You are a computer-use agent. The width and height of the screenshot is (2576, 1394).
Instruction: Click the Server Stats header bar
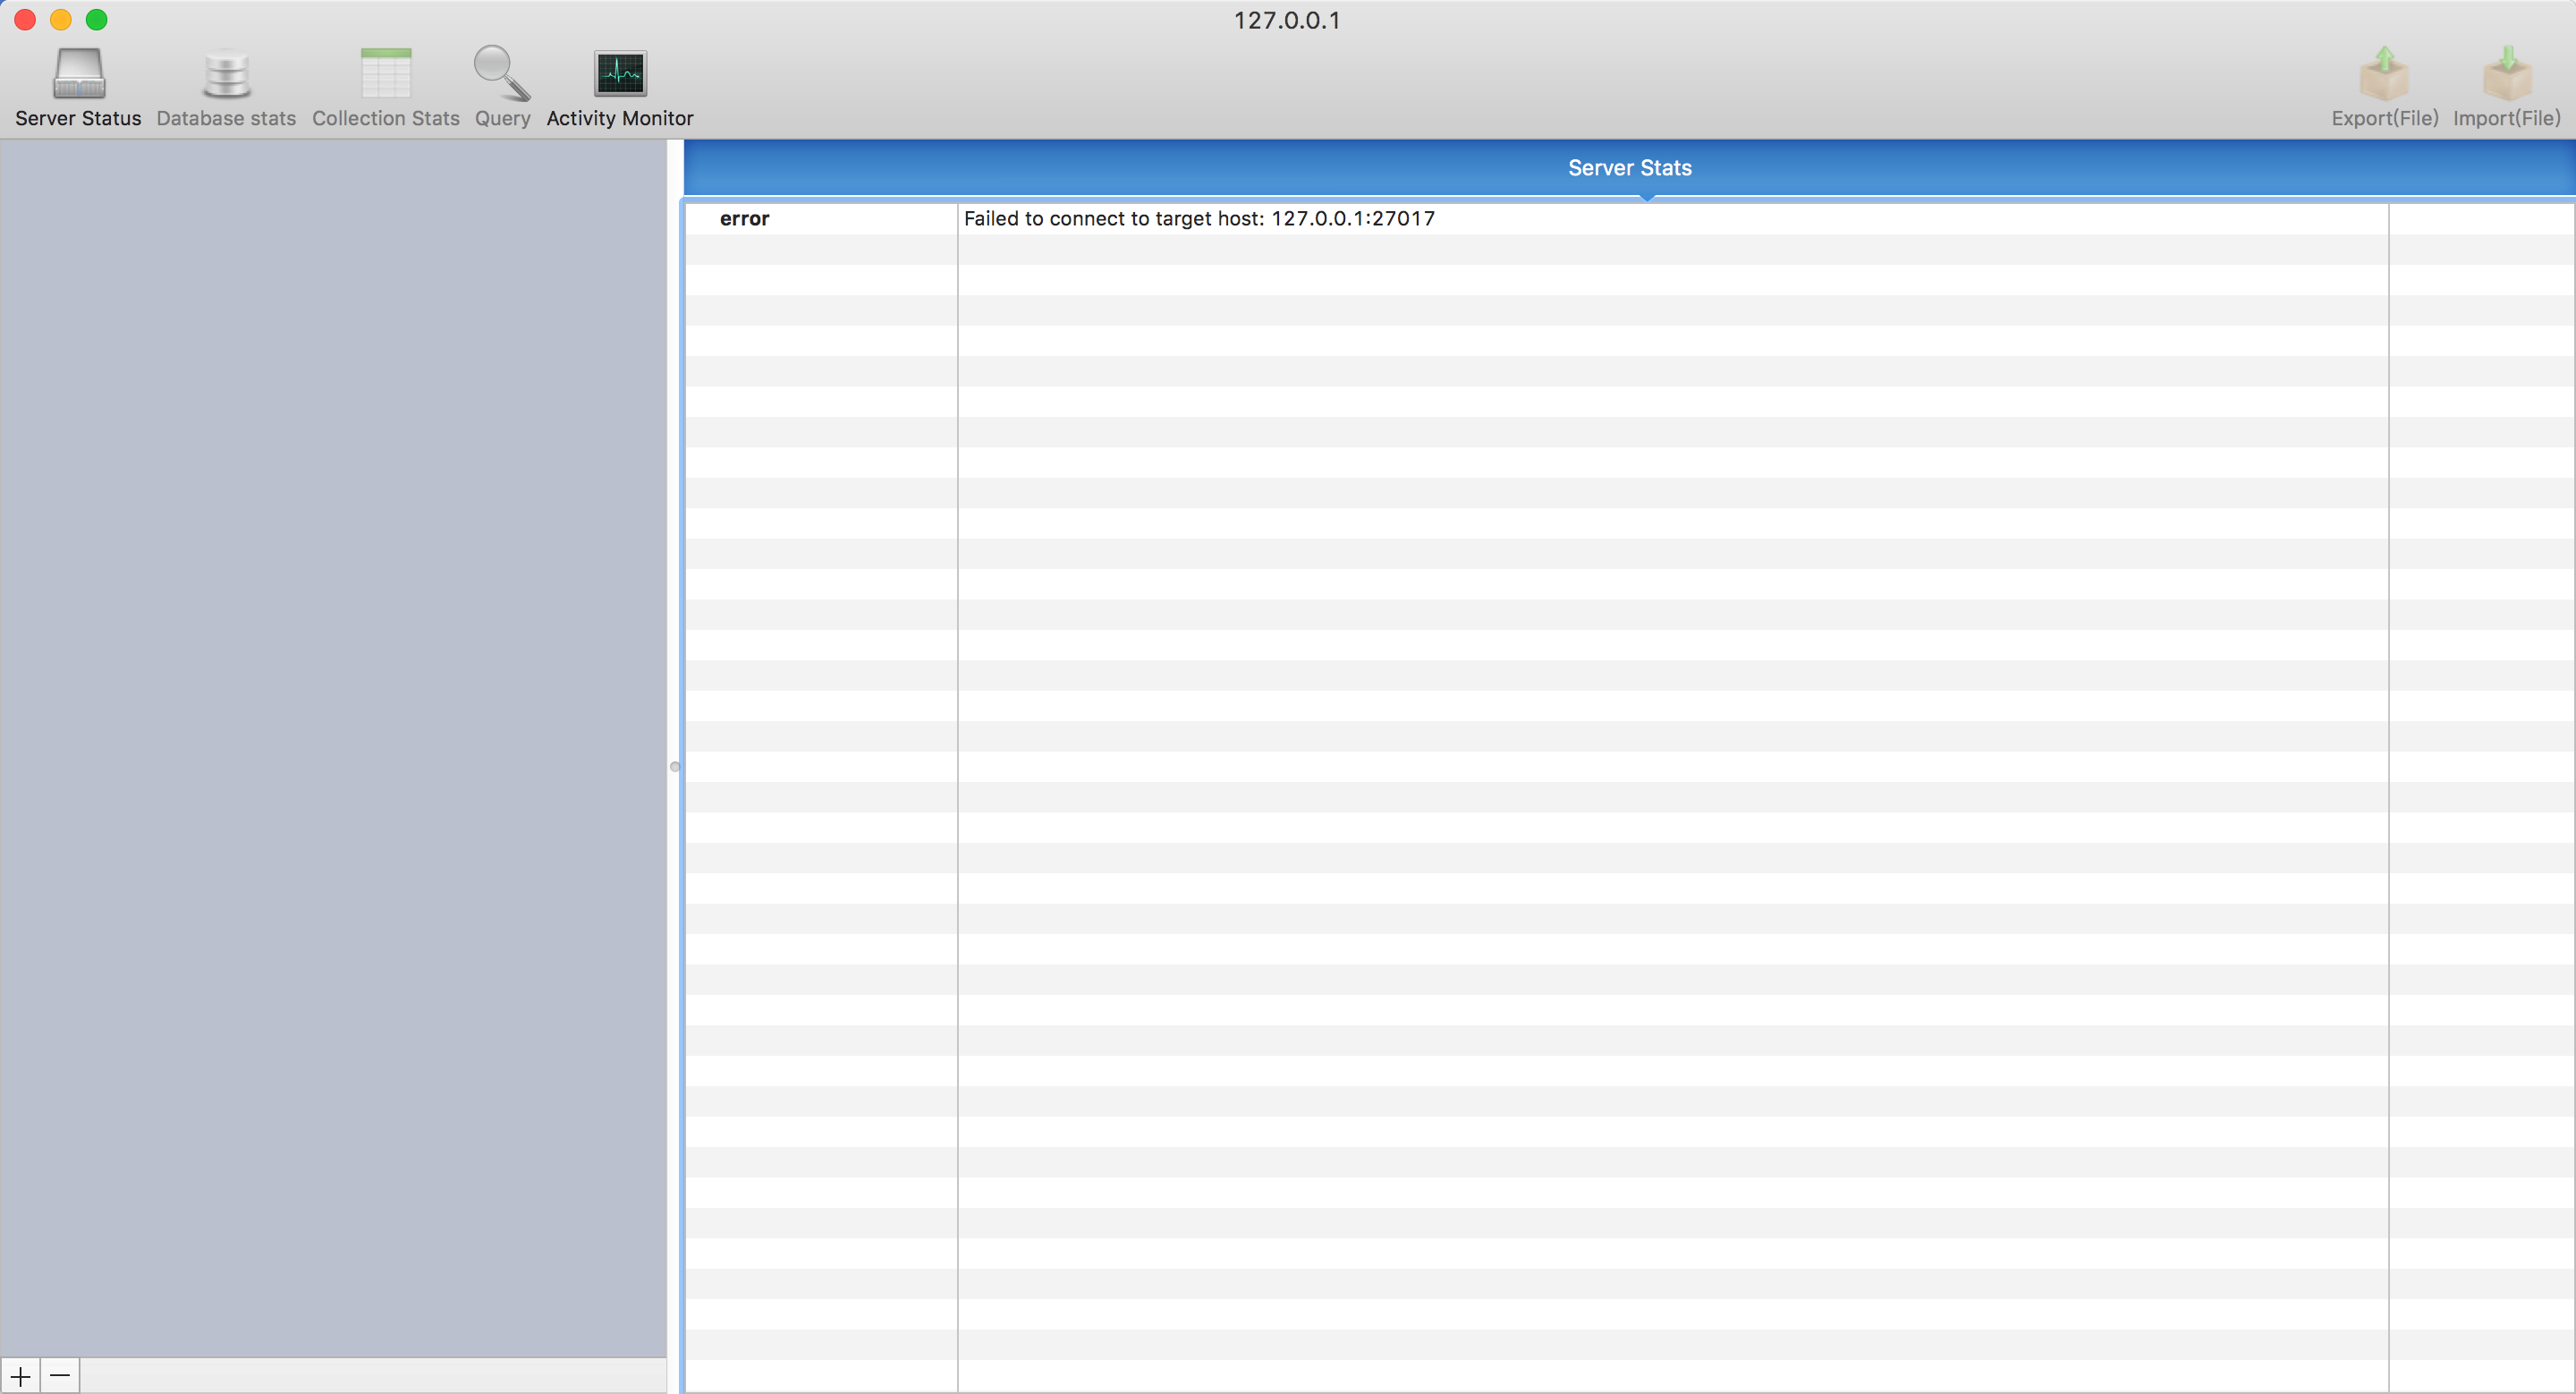coord(1629,168)
